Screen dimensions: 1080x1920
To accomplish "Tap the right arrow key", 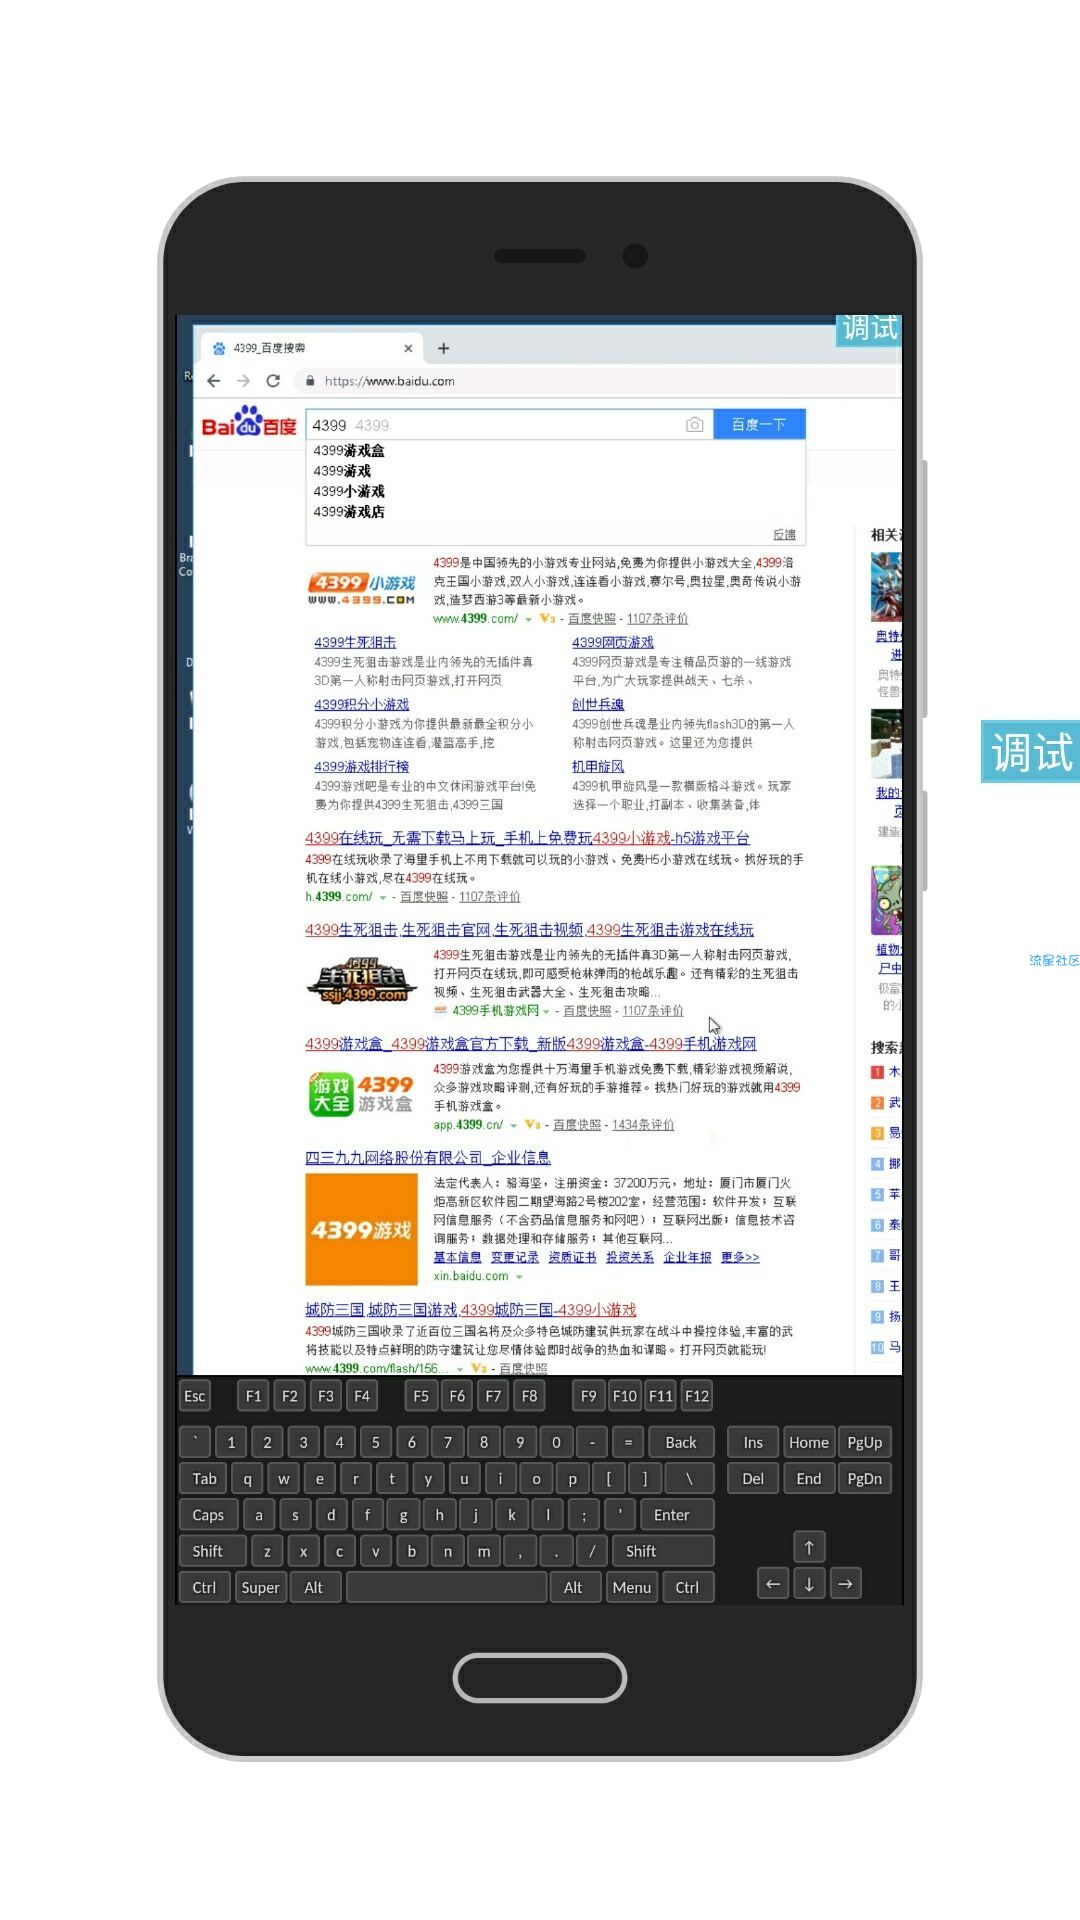I will pyautogui.click(x=845, y=1584).
